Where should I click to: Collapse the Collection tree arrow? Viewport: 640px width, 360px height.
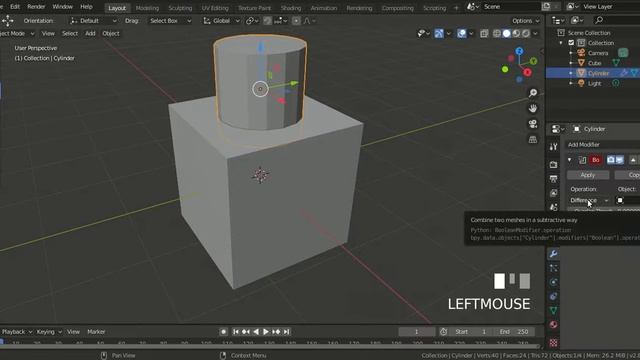coord(560,43)
